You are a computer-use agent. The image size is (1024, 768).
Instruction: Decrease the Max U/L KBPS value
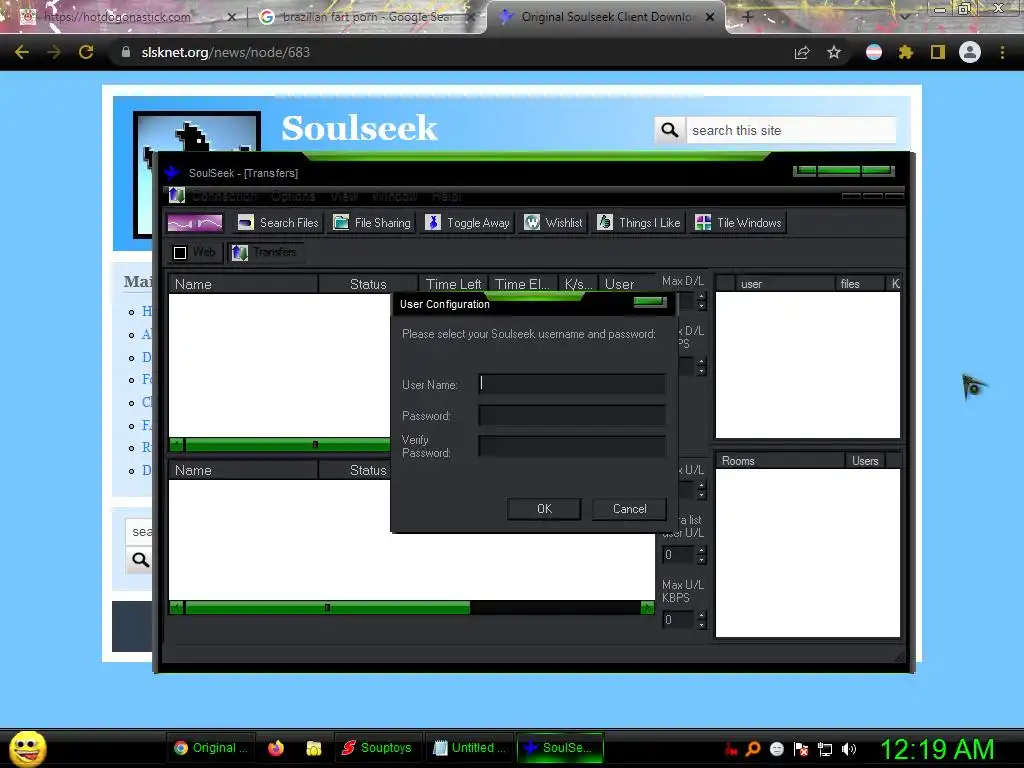pos(701,624)
